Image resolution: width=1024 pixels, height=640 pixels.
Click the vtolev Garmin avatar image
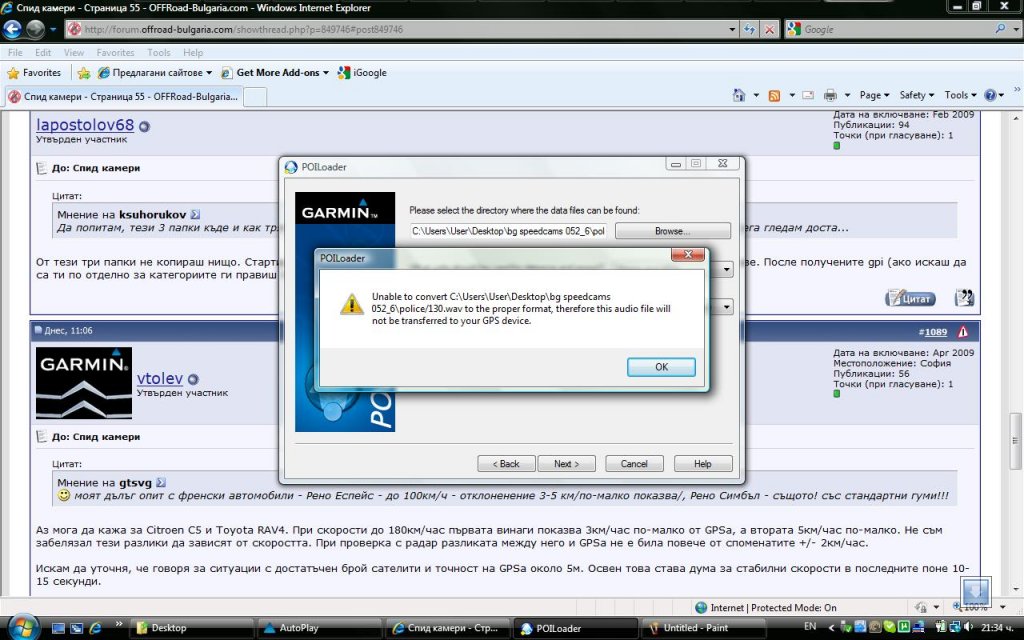click(x=84, y=383)
